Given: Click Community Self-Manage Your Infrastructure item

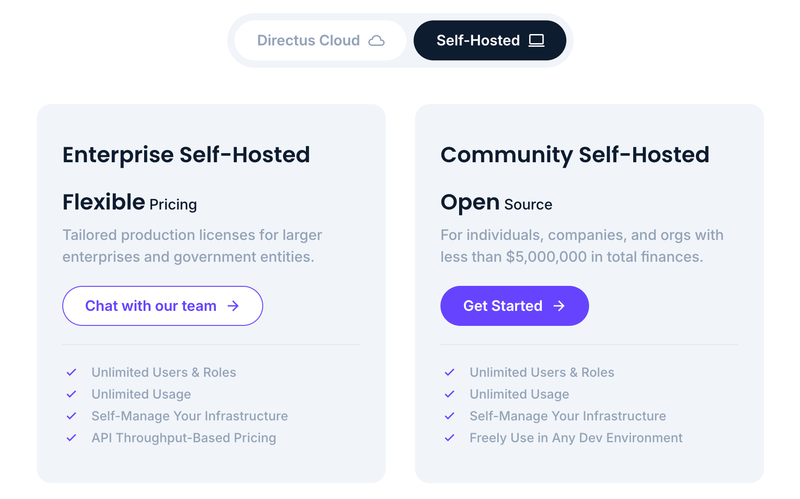Looking at the screenshot, I should tap(568, 416).
